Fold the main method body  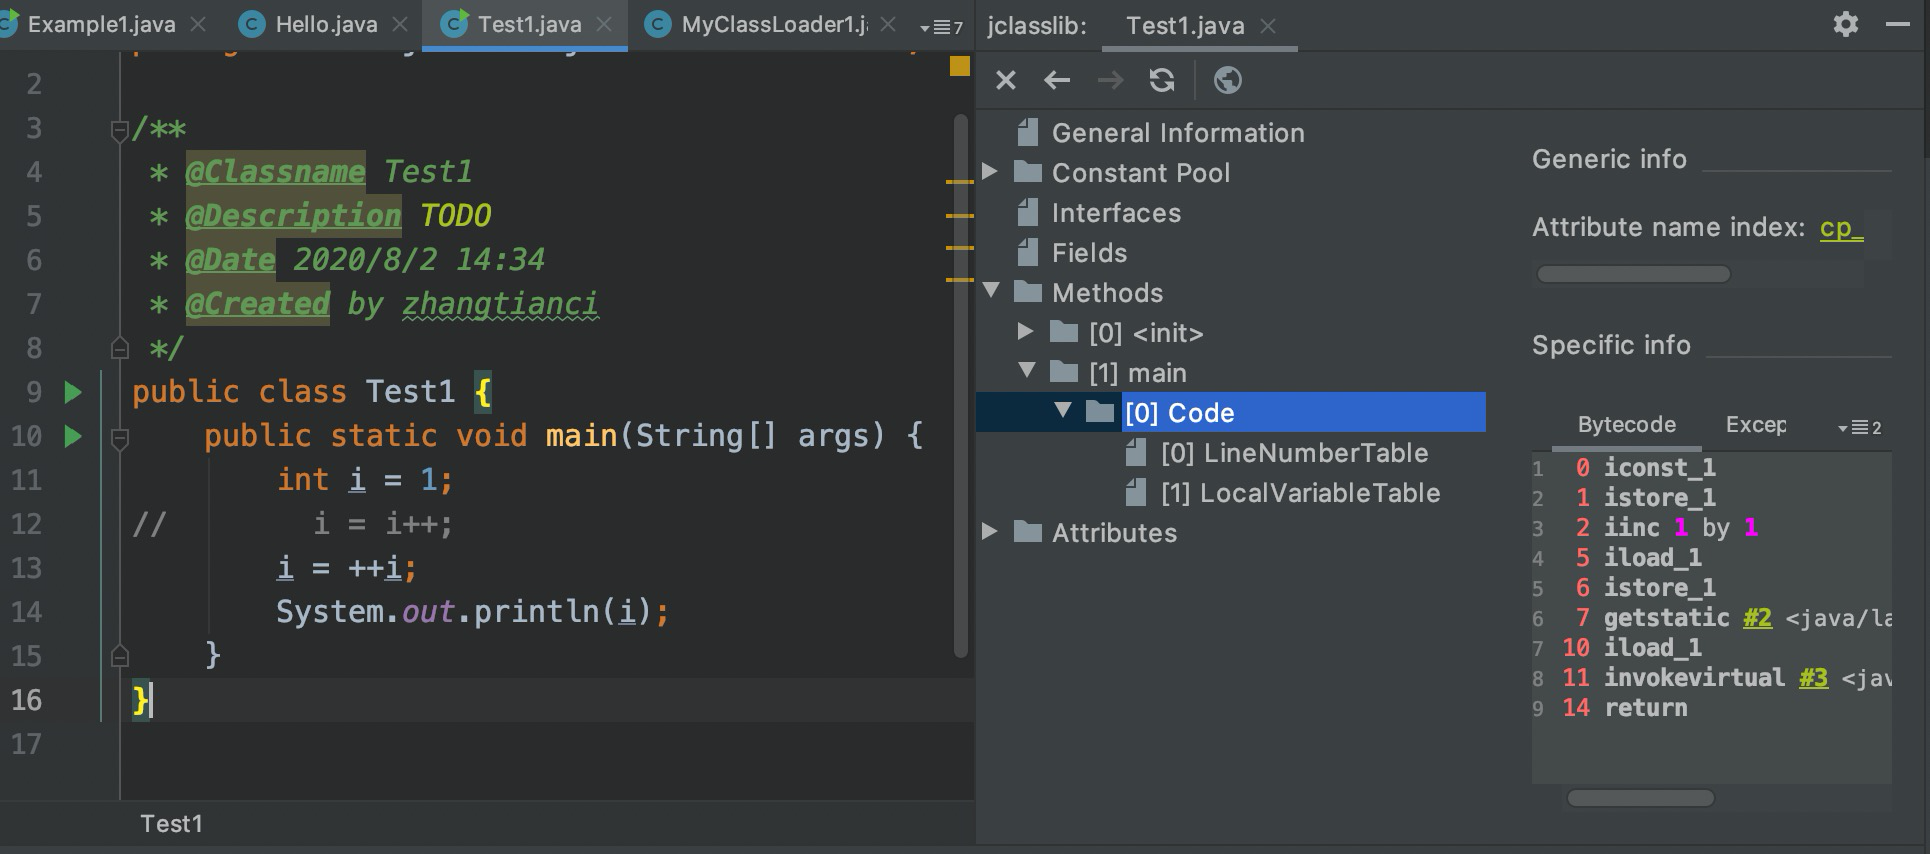(x=119, y=437)
